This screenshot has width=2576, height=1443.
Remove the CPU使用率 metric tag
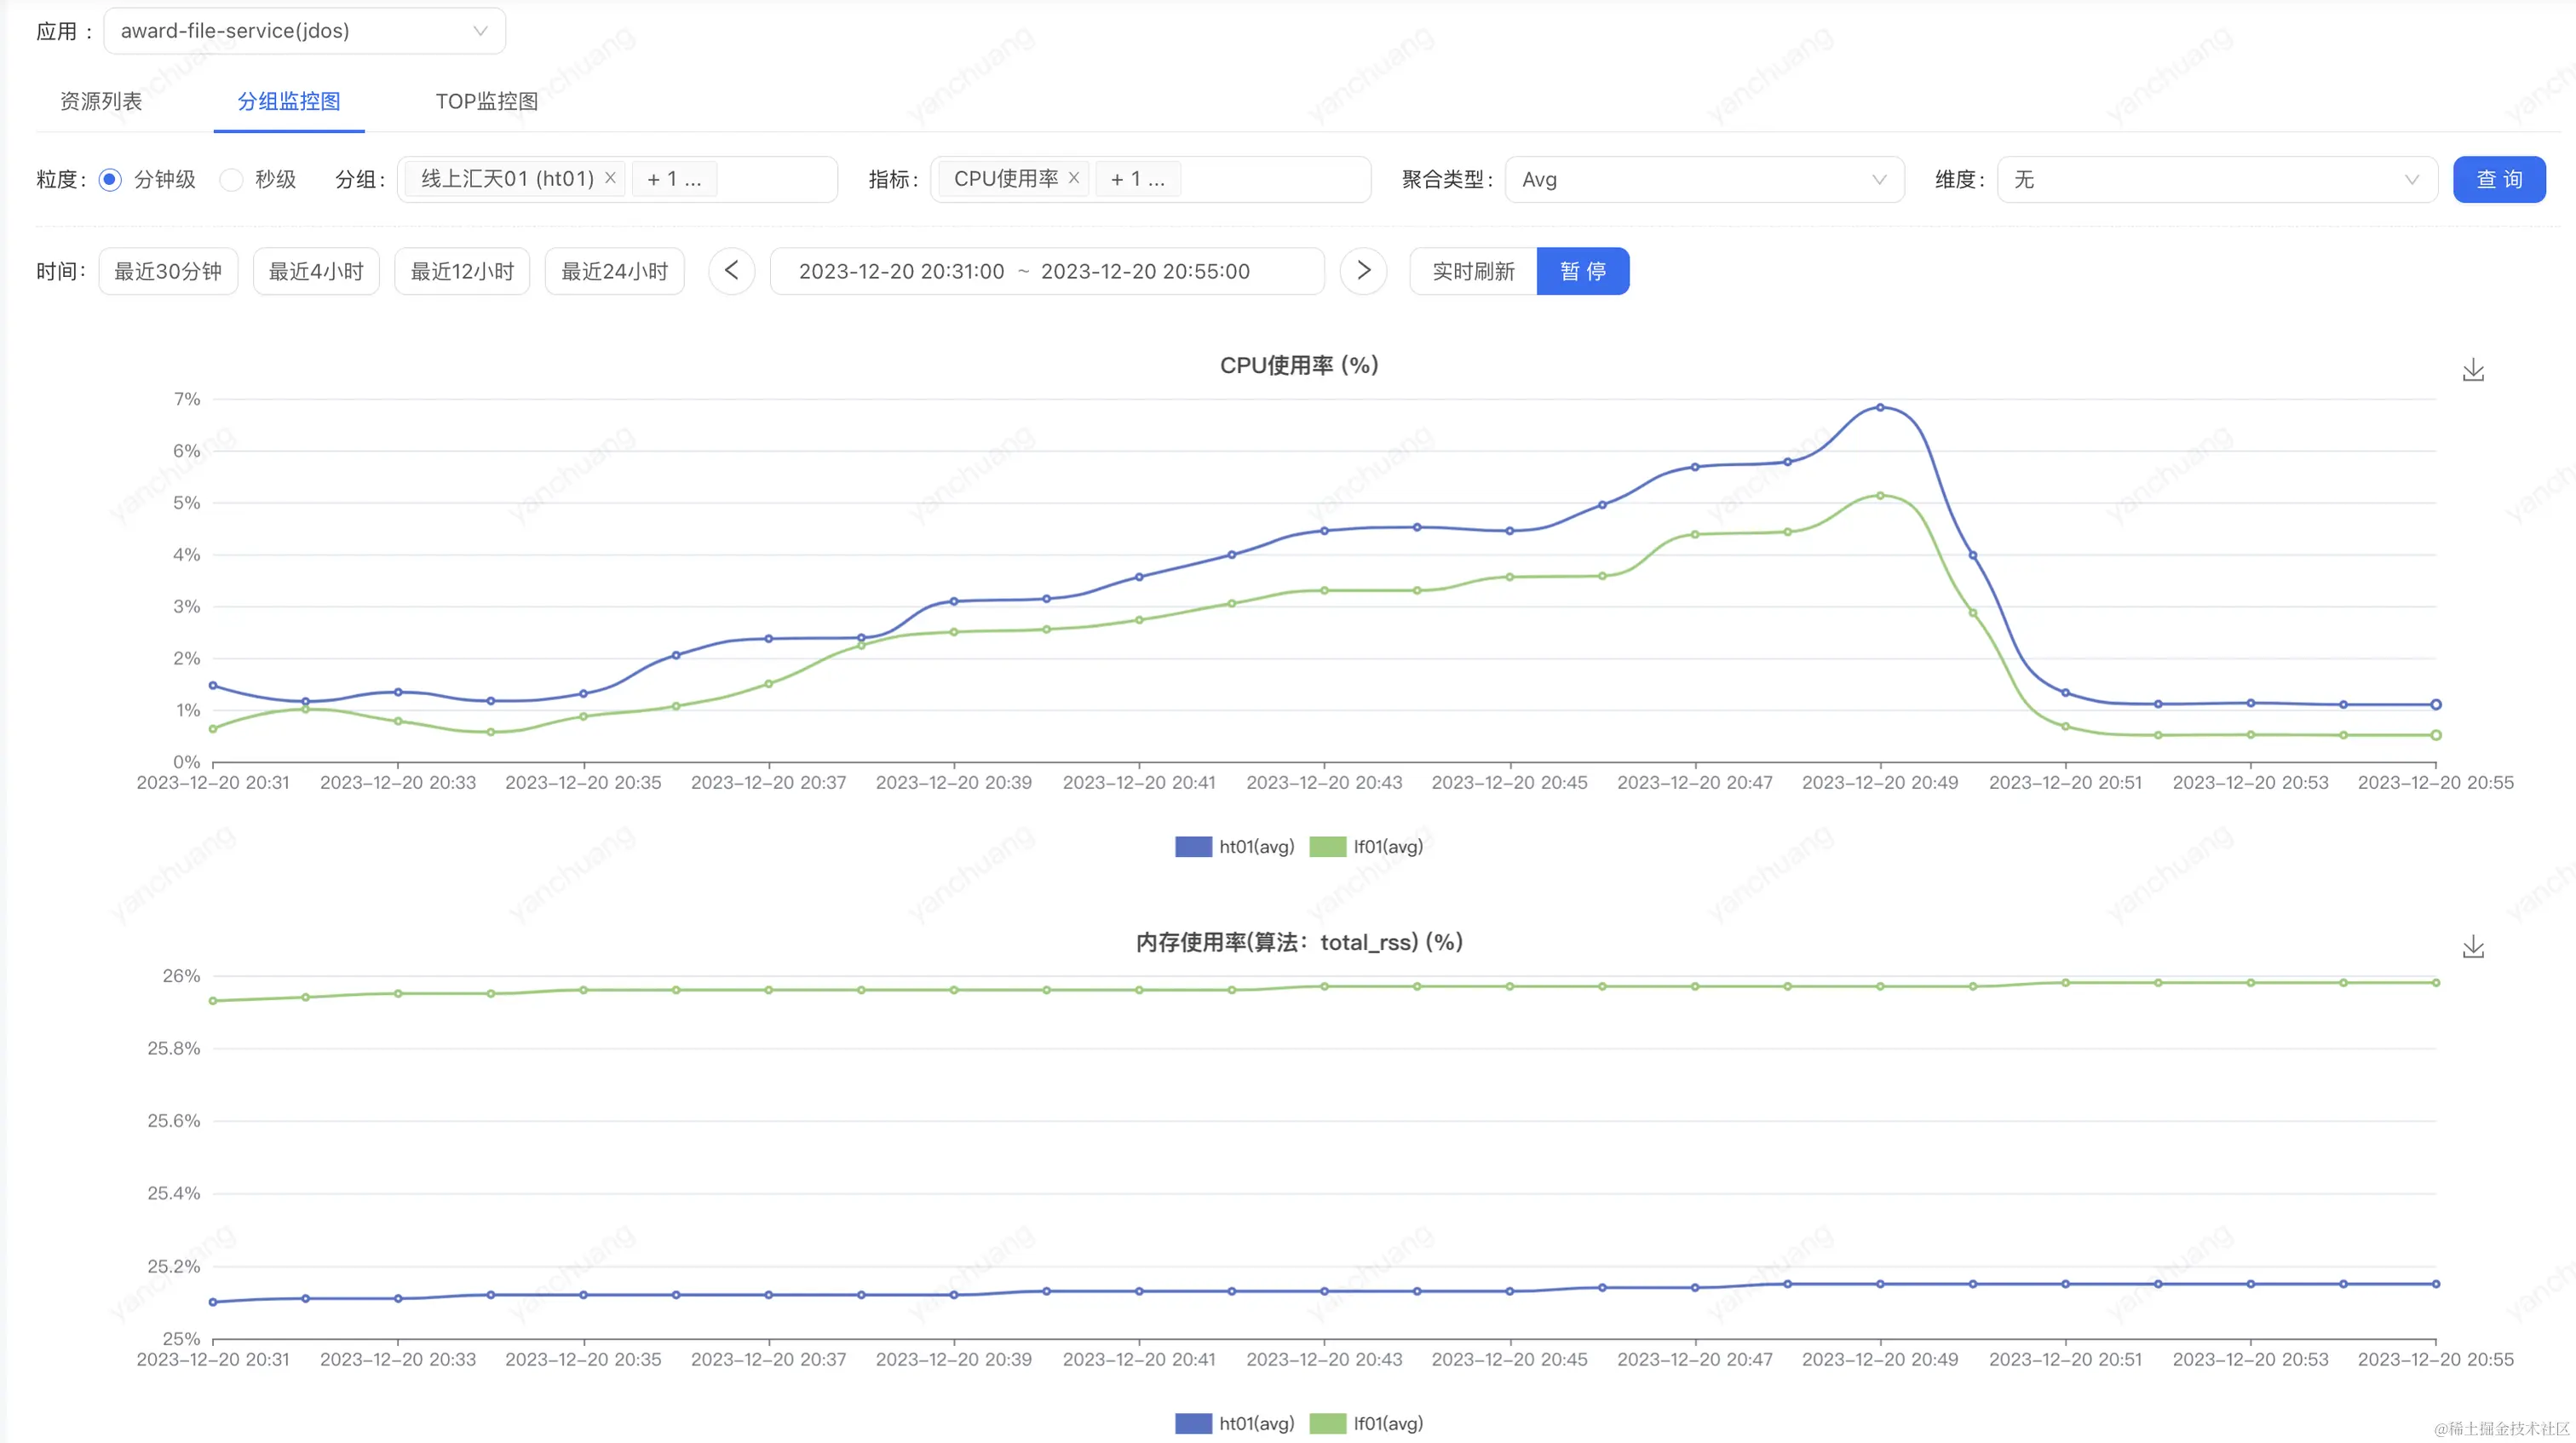click(1074, 178)
